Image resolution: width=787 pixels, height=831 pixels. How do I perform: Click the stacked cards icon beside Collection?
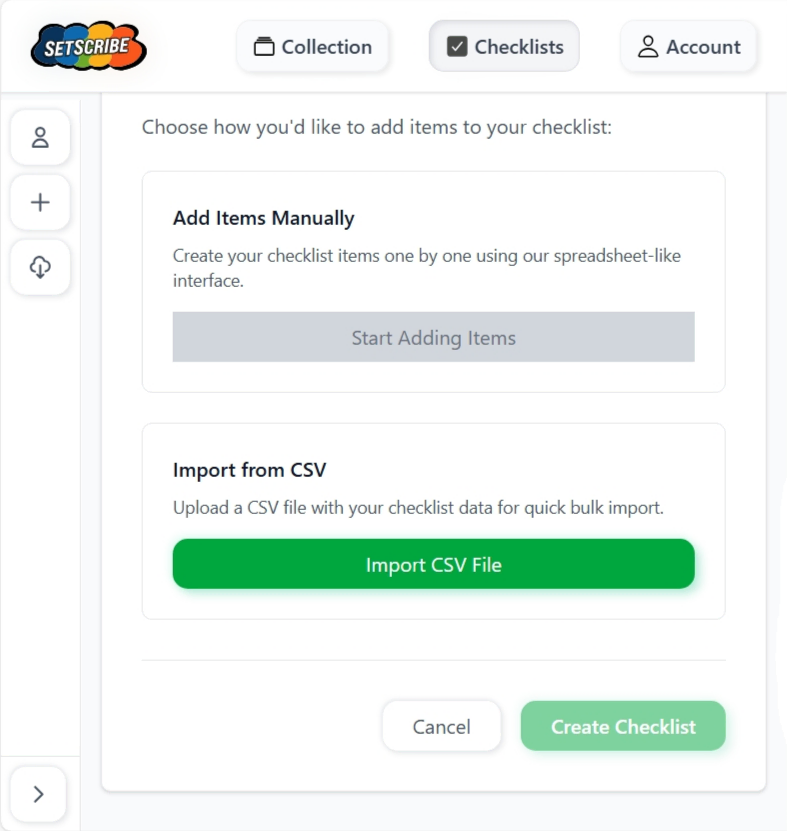264,47
